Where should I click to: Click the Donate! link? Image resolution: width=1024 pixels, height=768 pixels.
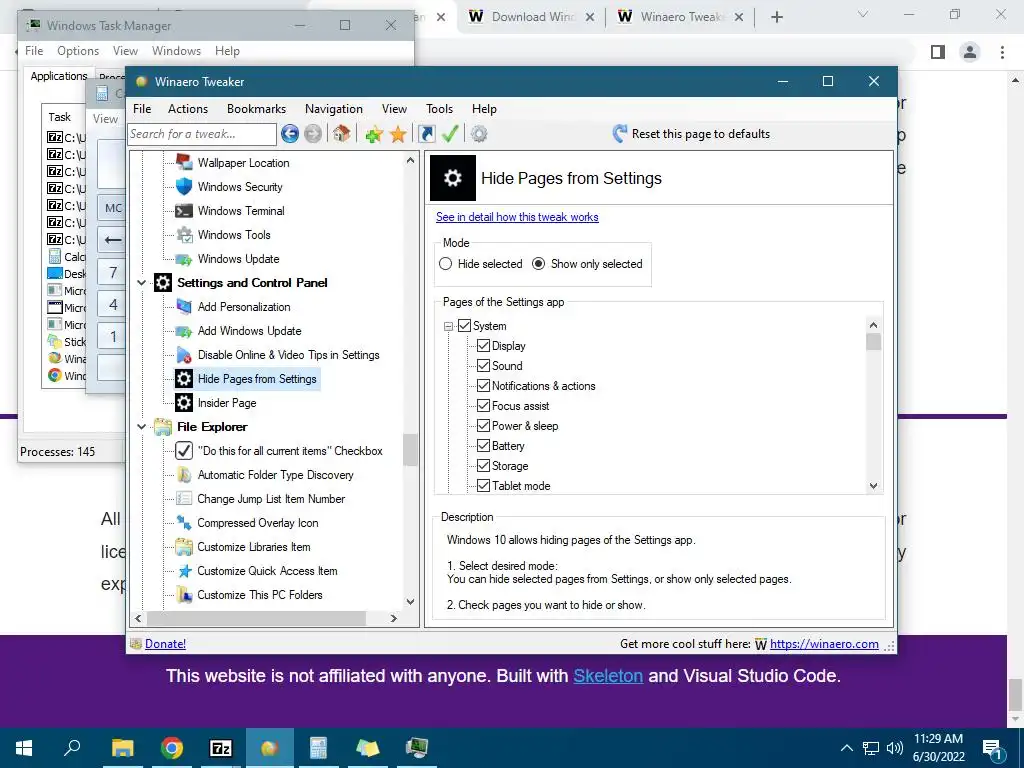pos(165,644)
